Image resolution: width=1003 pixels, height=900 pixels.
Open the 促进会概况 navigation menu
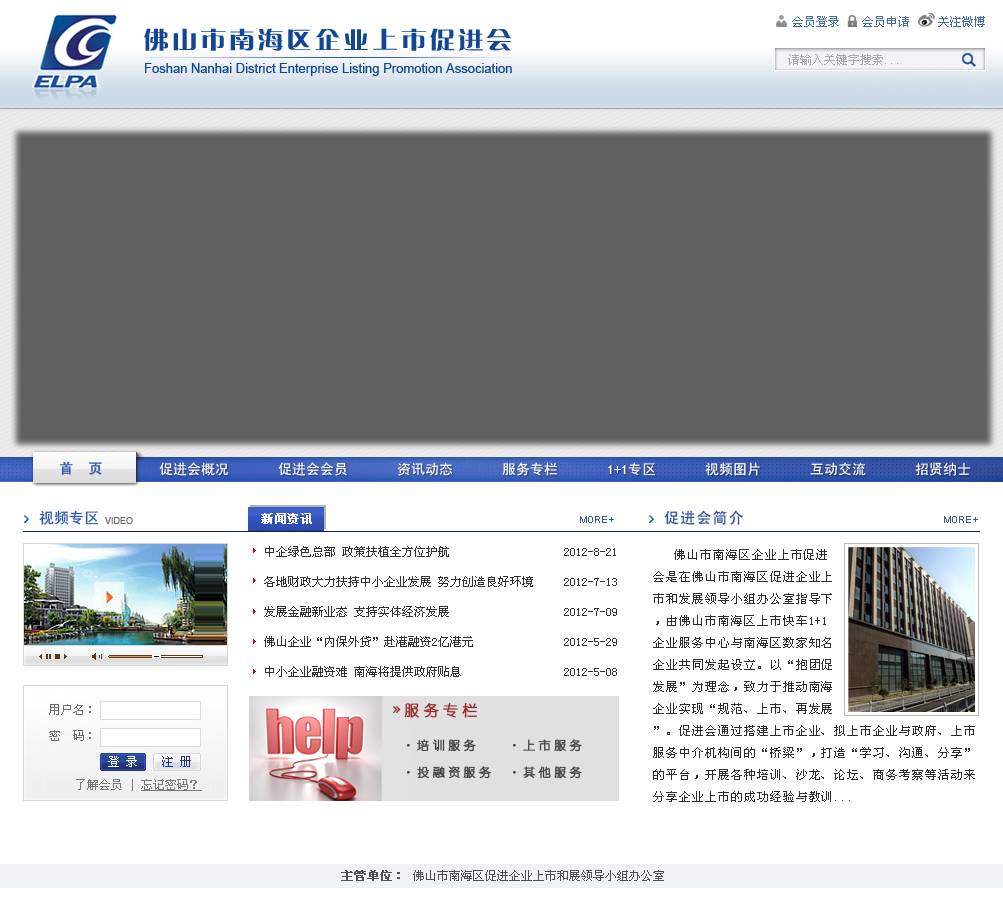[x=194, y=469]
